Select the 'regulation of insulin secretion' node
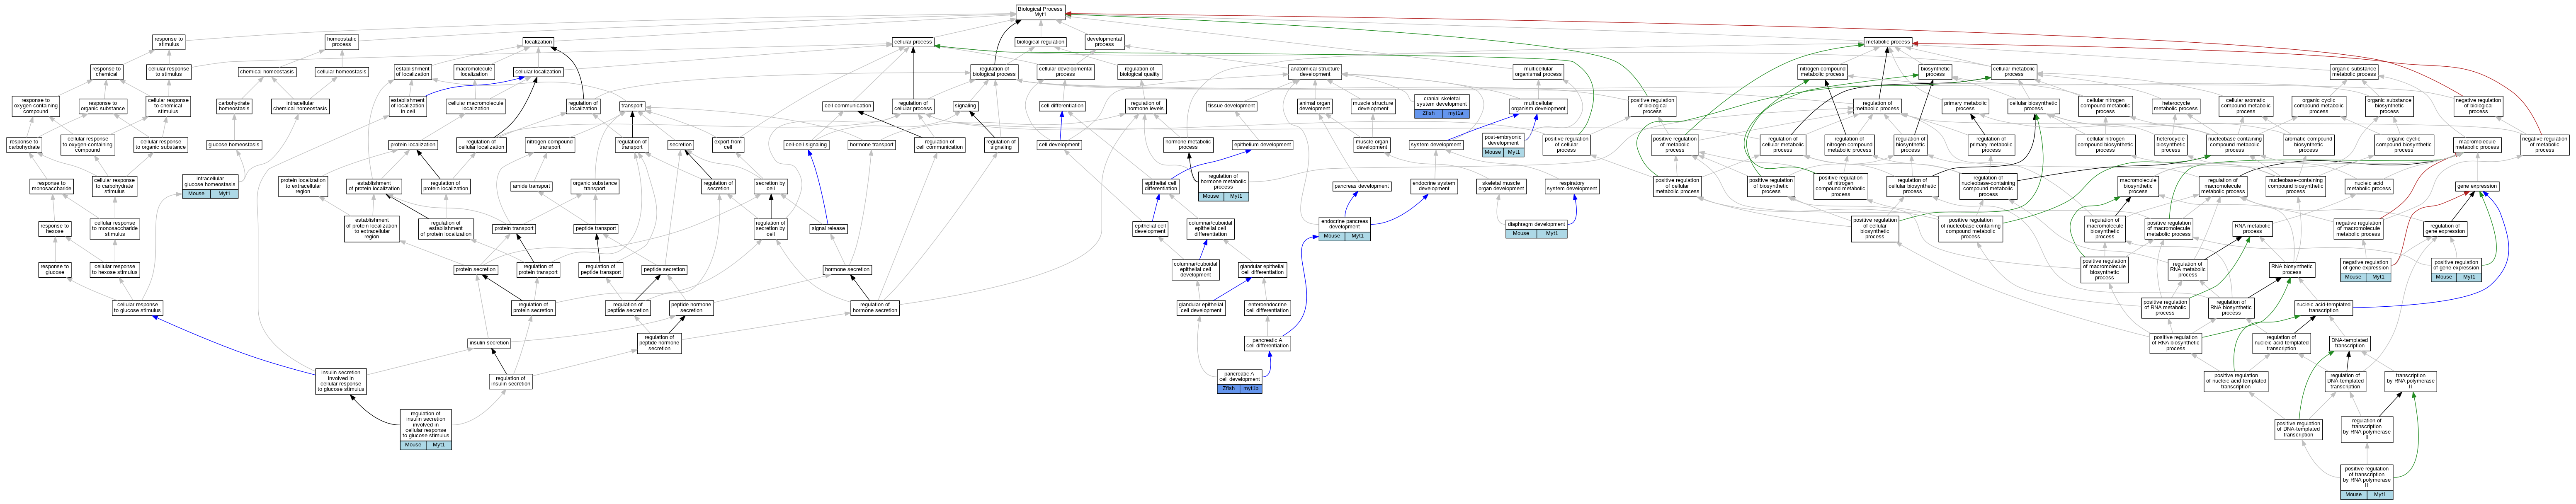Screen dimensions: 2576x504 pos(511,381)
